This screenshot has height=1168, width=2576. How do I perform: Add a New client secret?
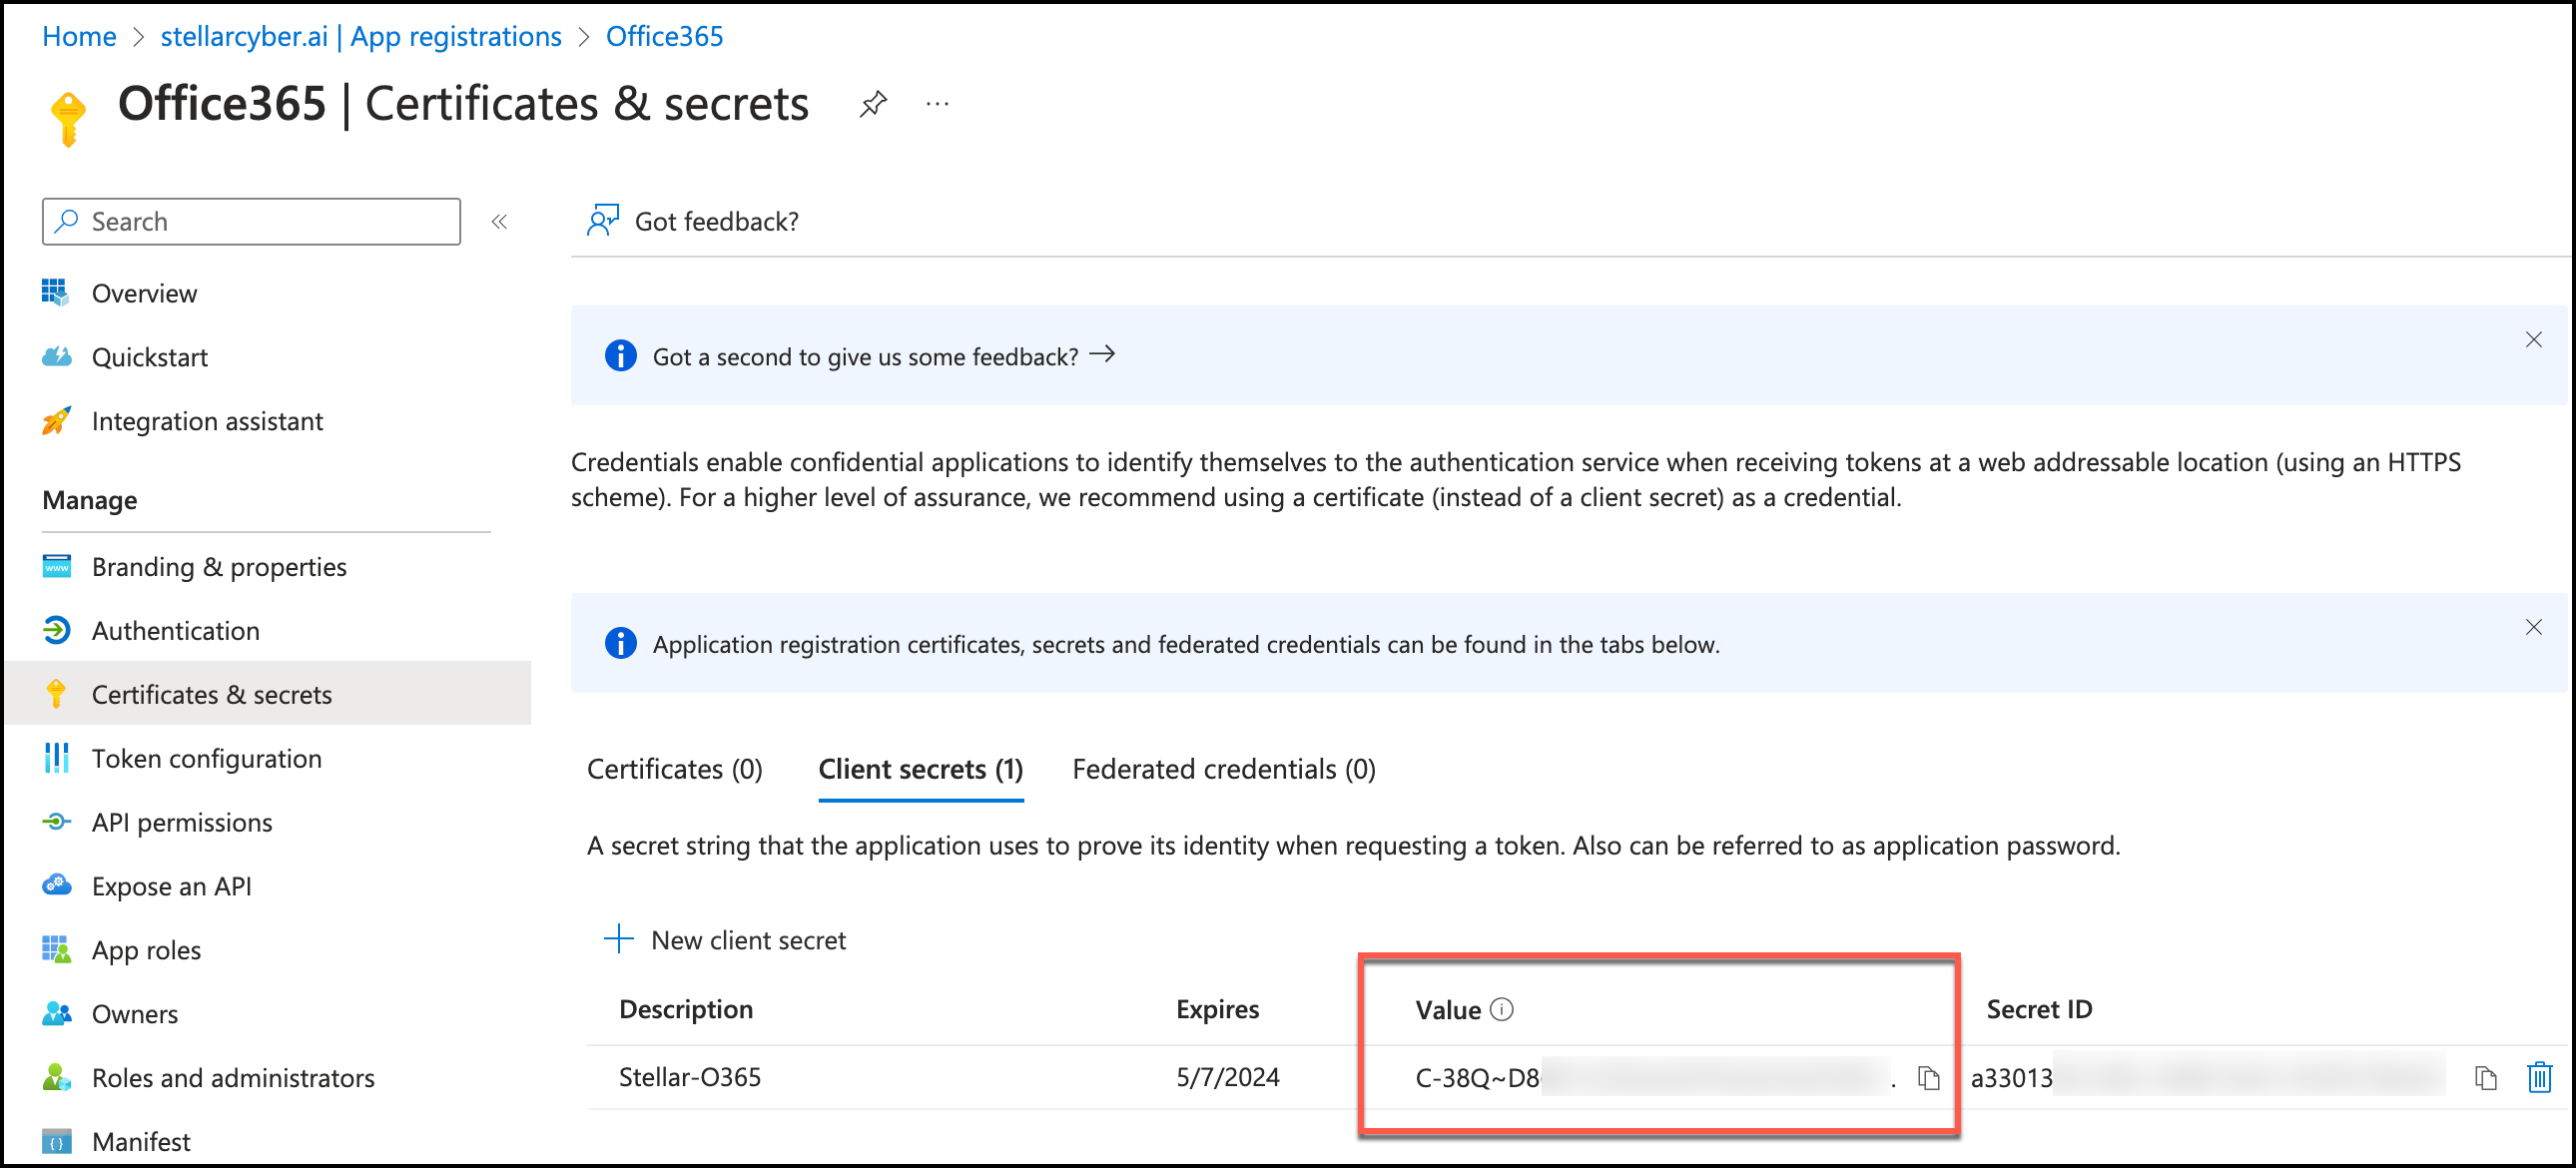(x=727, y=940)
